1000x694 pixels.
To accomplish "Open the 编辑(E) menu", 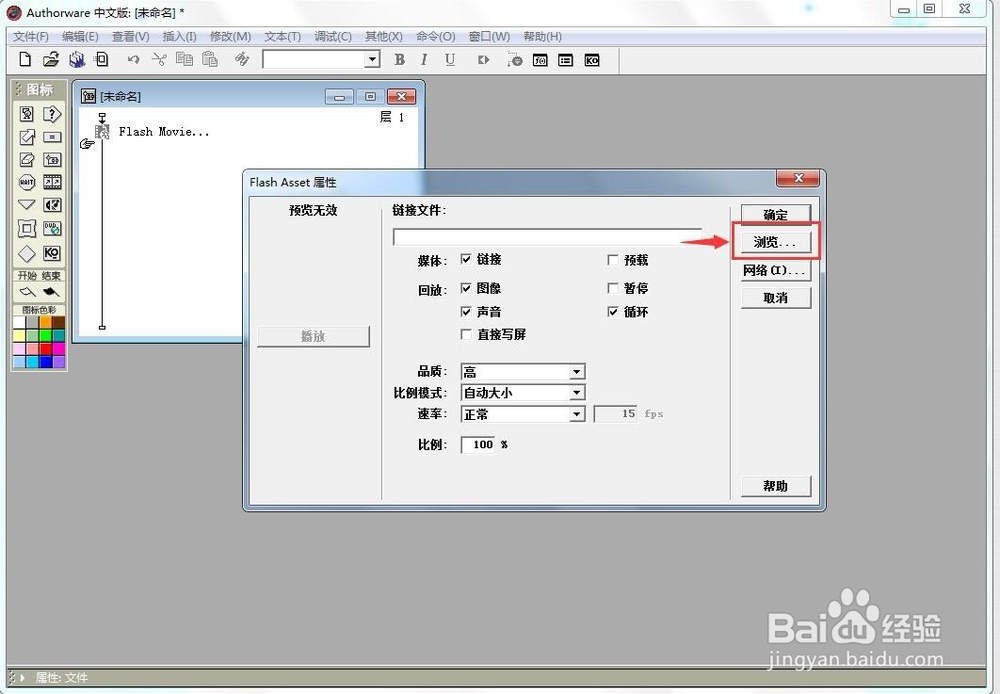I will (x=80, y=36).
